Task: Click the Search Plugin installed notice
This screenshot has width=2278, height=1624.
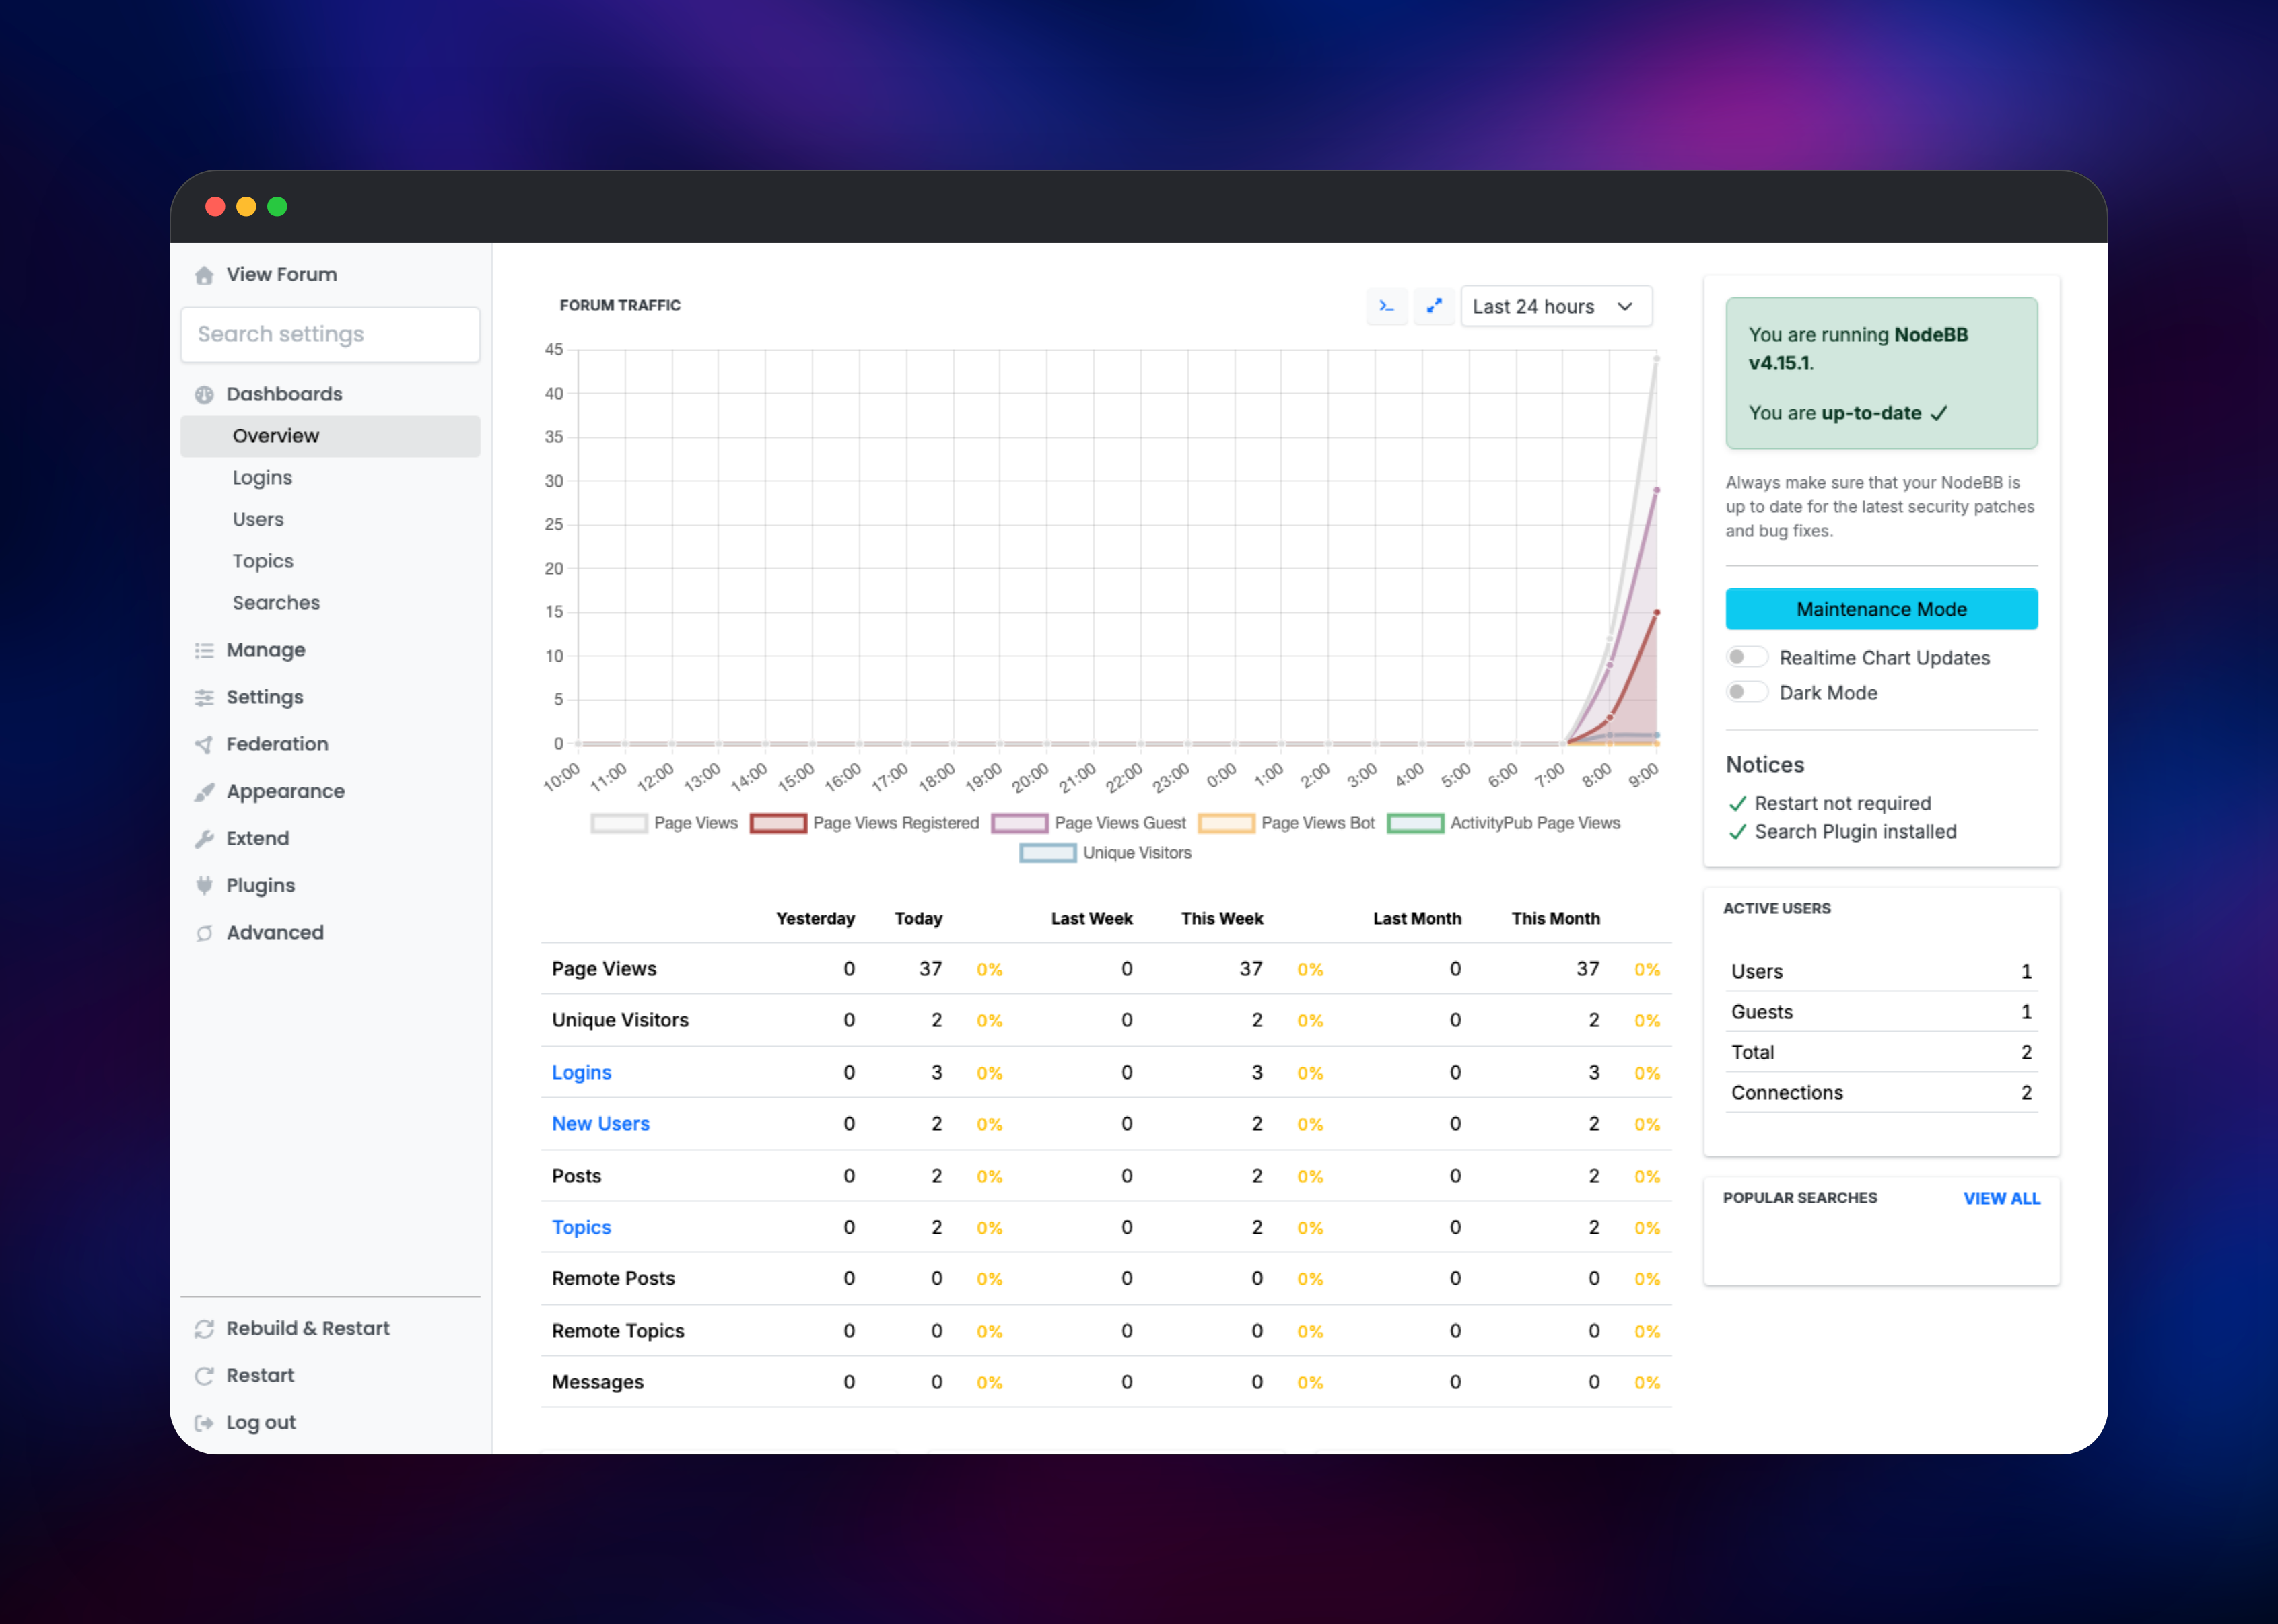Action: pyautogui.click(x=1842, y=832)
